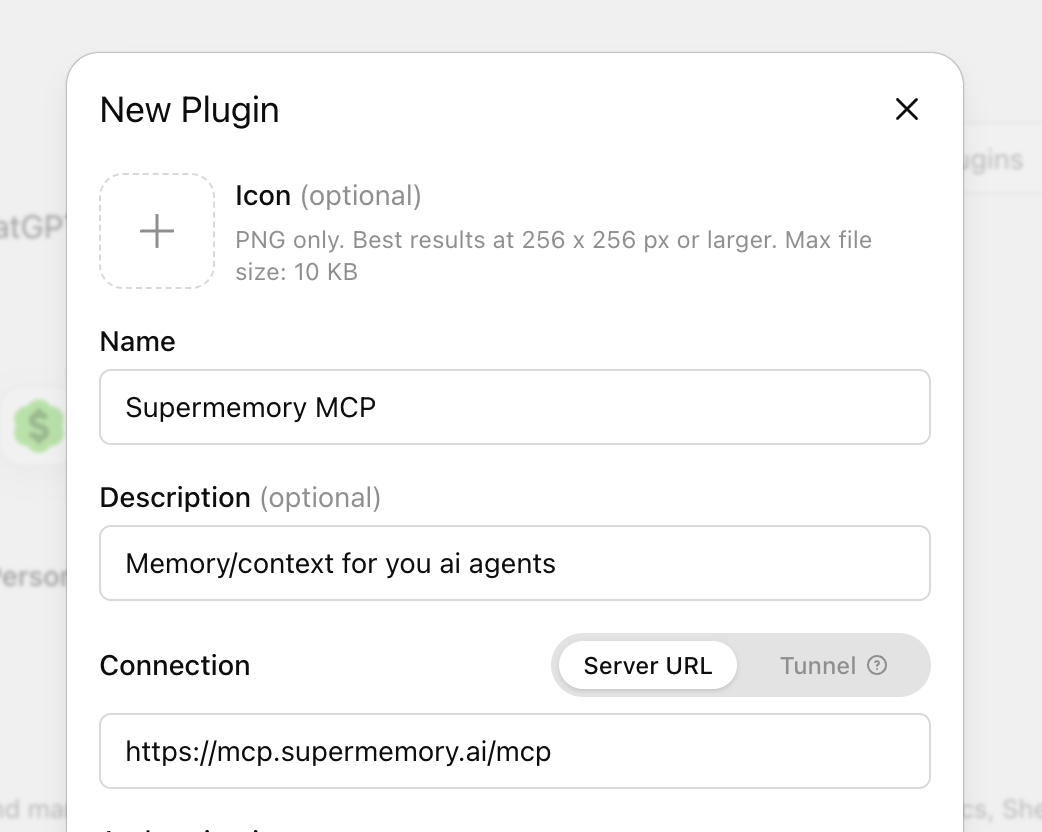Edit the server URL input field
Viewport: 1042px width, 832px height.
[515, 752]
